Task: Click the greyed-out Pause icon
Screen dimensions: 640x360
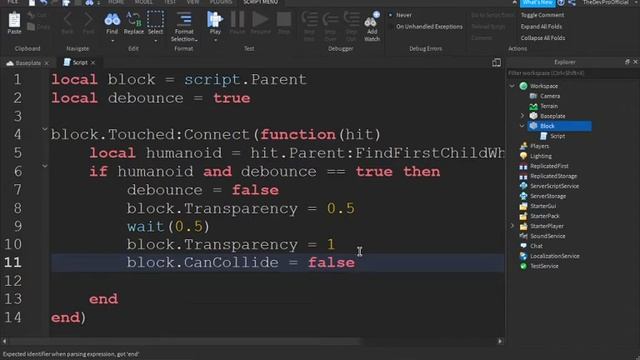Action: click(x=237, y=19)
